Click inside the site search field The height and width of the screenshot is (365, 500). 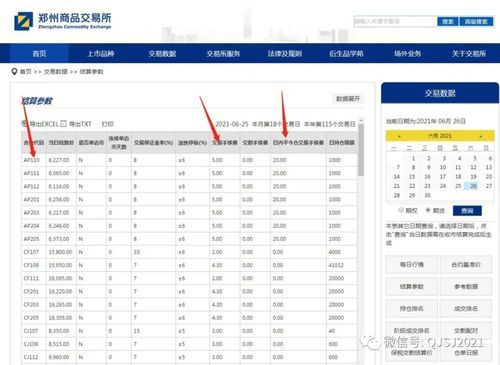click(395, 21)
